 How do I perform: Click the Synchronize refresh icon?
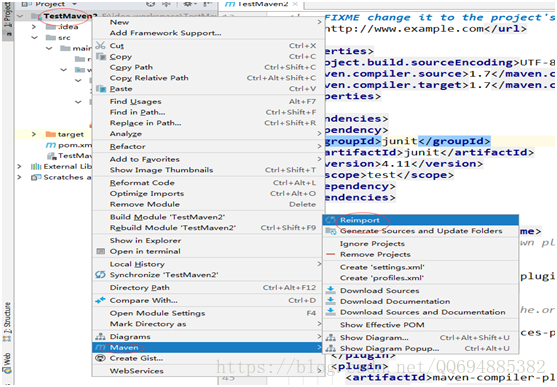101,275
